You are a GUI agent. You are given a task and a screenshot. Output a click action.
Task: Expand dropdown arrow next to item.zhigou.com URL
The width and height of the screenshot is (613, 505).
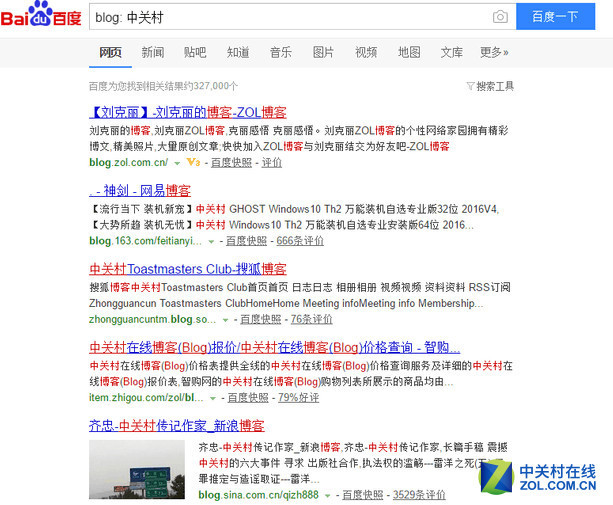213,398
